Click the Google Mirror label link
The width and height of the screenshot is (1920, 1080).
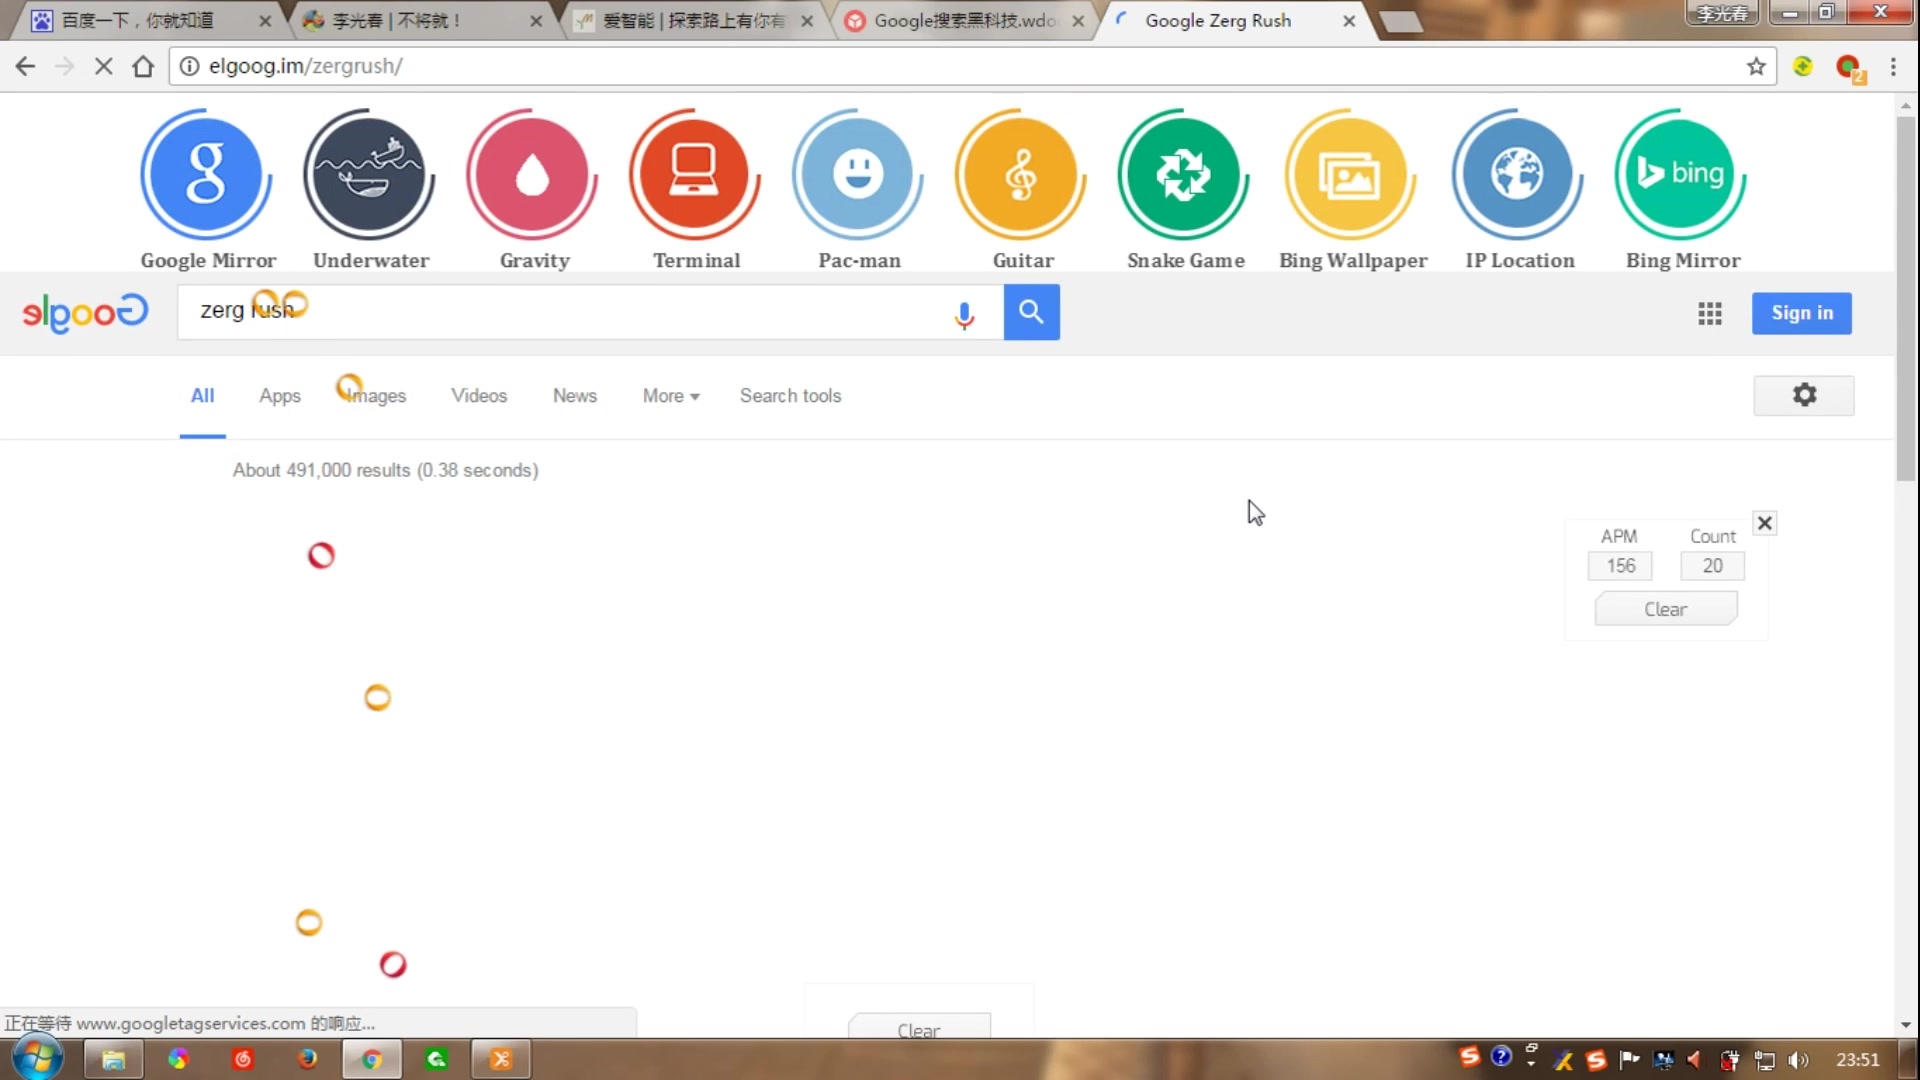pos(208,260)
